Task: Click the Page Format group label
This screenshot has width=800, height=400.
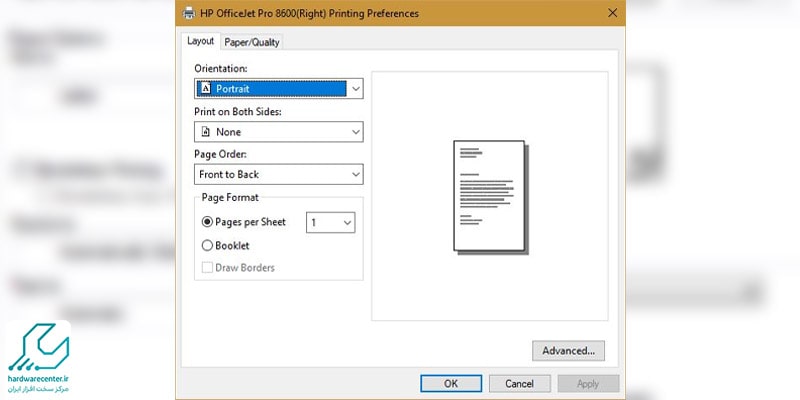Action: (x=230, y=197)
